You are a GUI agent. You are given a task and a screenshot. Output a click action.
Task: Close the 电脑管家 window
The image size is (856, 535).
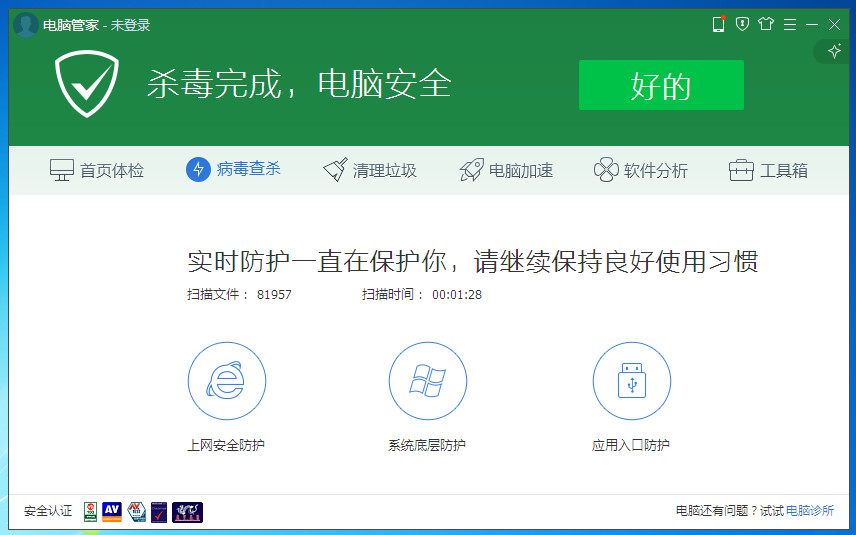834,25
